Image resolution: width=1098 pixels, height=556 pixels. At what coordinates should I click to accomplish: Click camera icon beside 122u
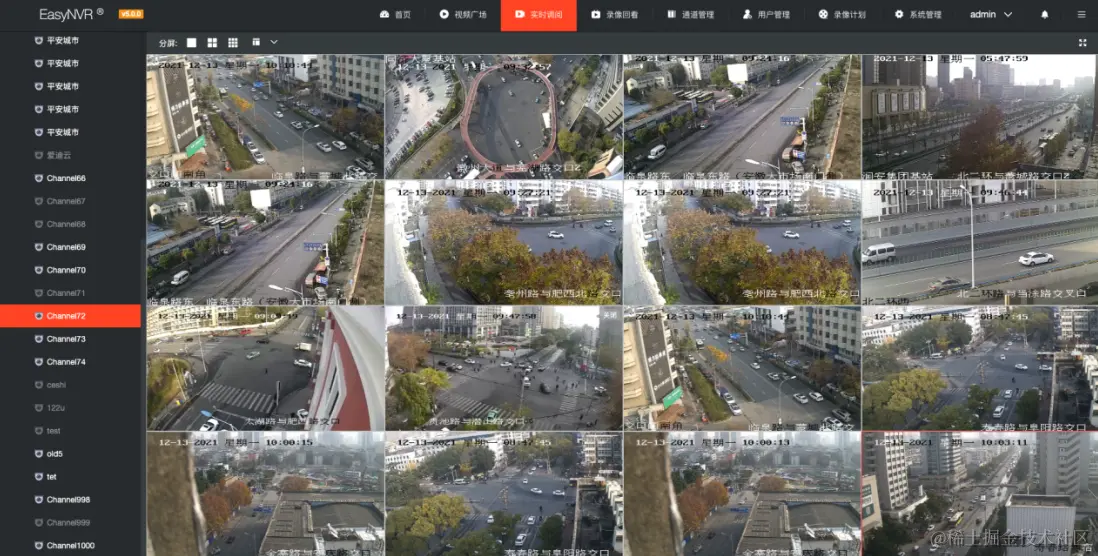coord(39,408)
